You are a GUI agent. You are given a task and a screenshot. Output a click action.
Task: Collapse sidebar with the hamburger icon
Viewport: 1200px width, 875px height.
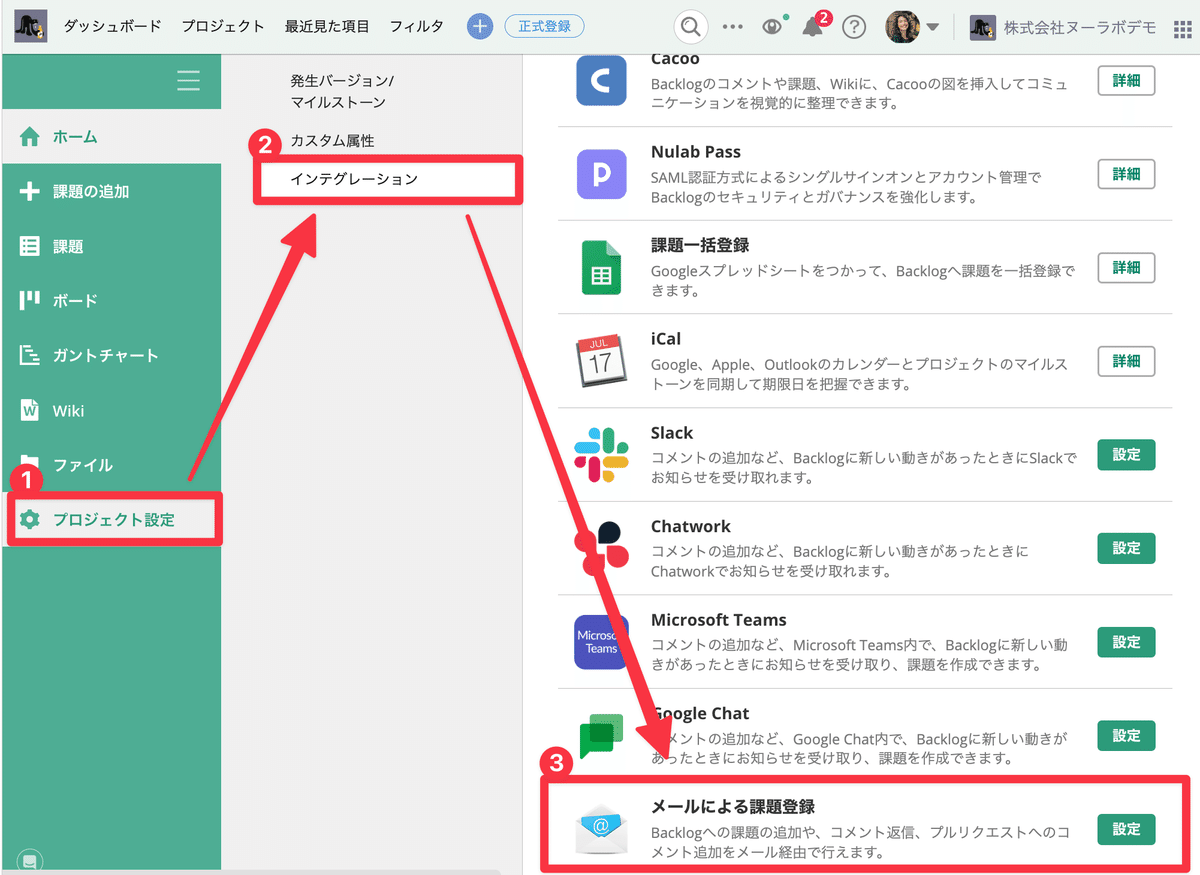click(x=188, y=82)
